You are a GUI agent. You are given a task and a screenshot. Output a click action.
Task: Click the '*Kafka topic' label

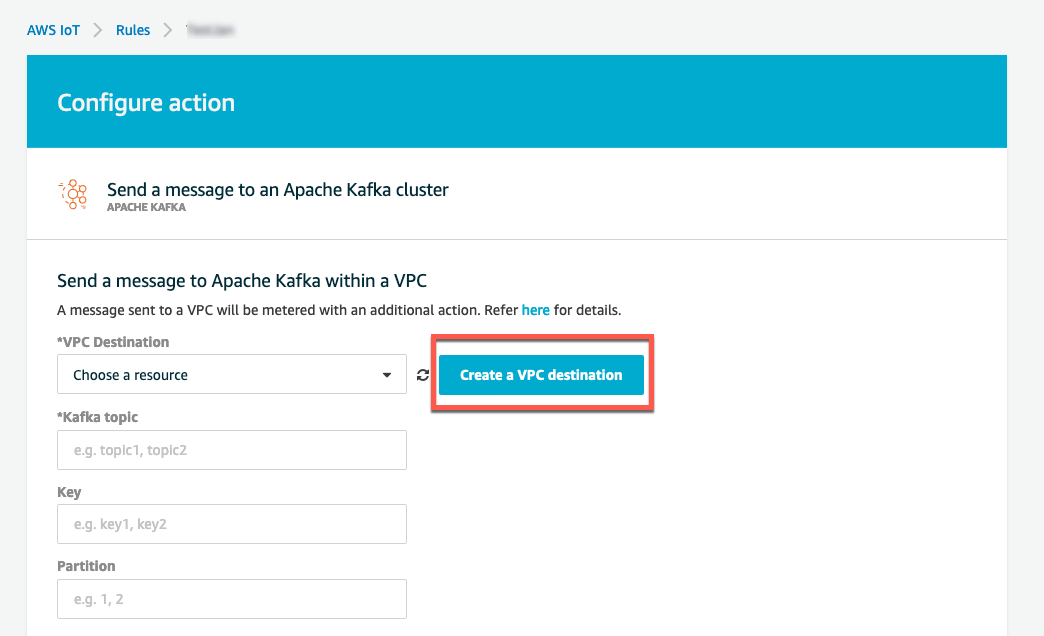coord(97,418)
